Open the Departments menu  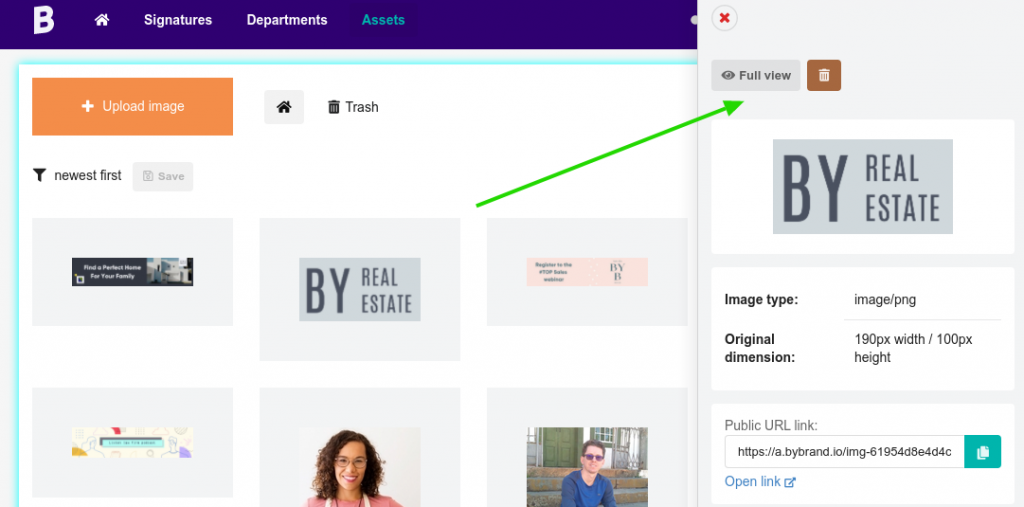click(287, 20)
